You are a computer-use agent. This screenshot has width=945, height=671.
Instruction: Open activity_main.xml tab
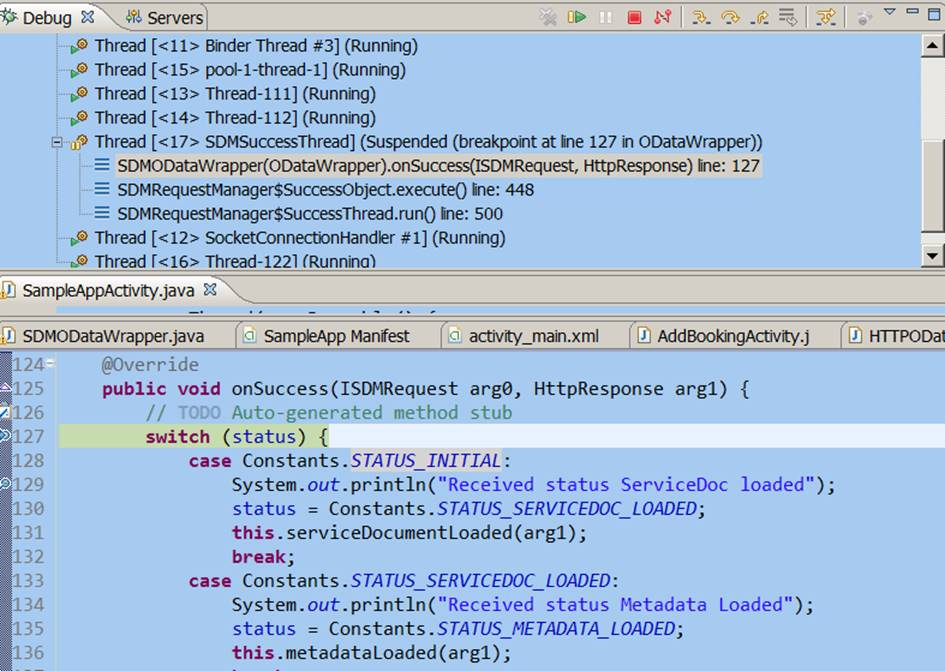point(533,336)
